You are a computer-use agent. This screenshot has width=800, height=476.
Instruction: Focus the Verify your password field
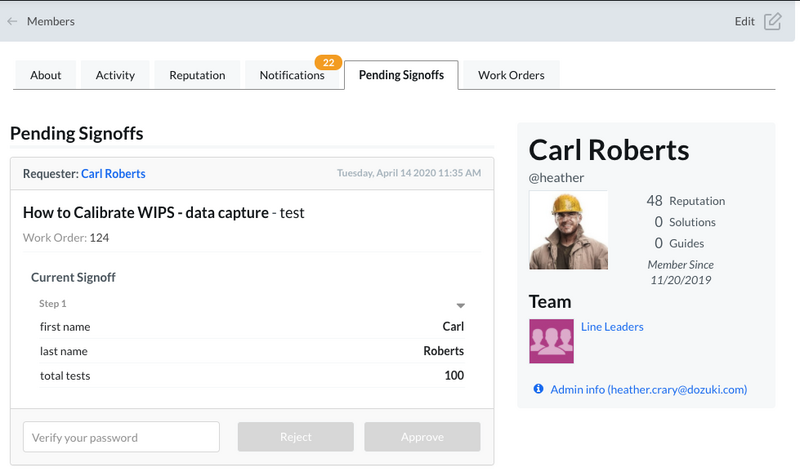[121, 437]
